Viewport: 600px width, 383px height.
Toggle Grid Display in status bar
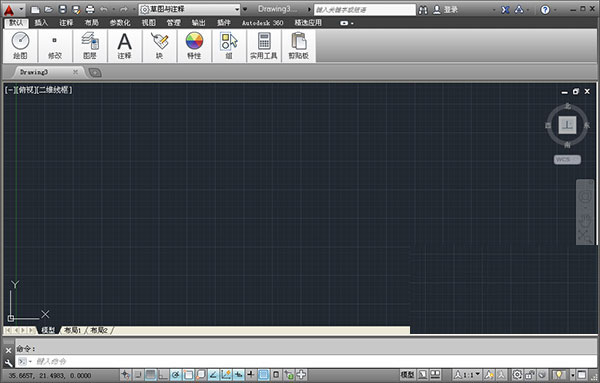[x=150, y=375]
